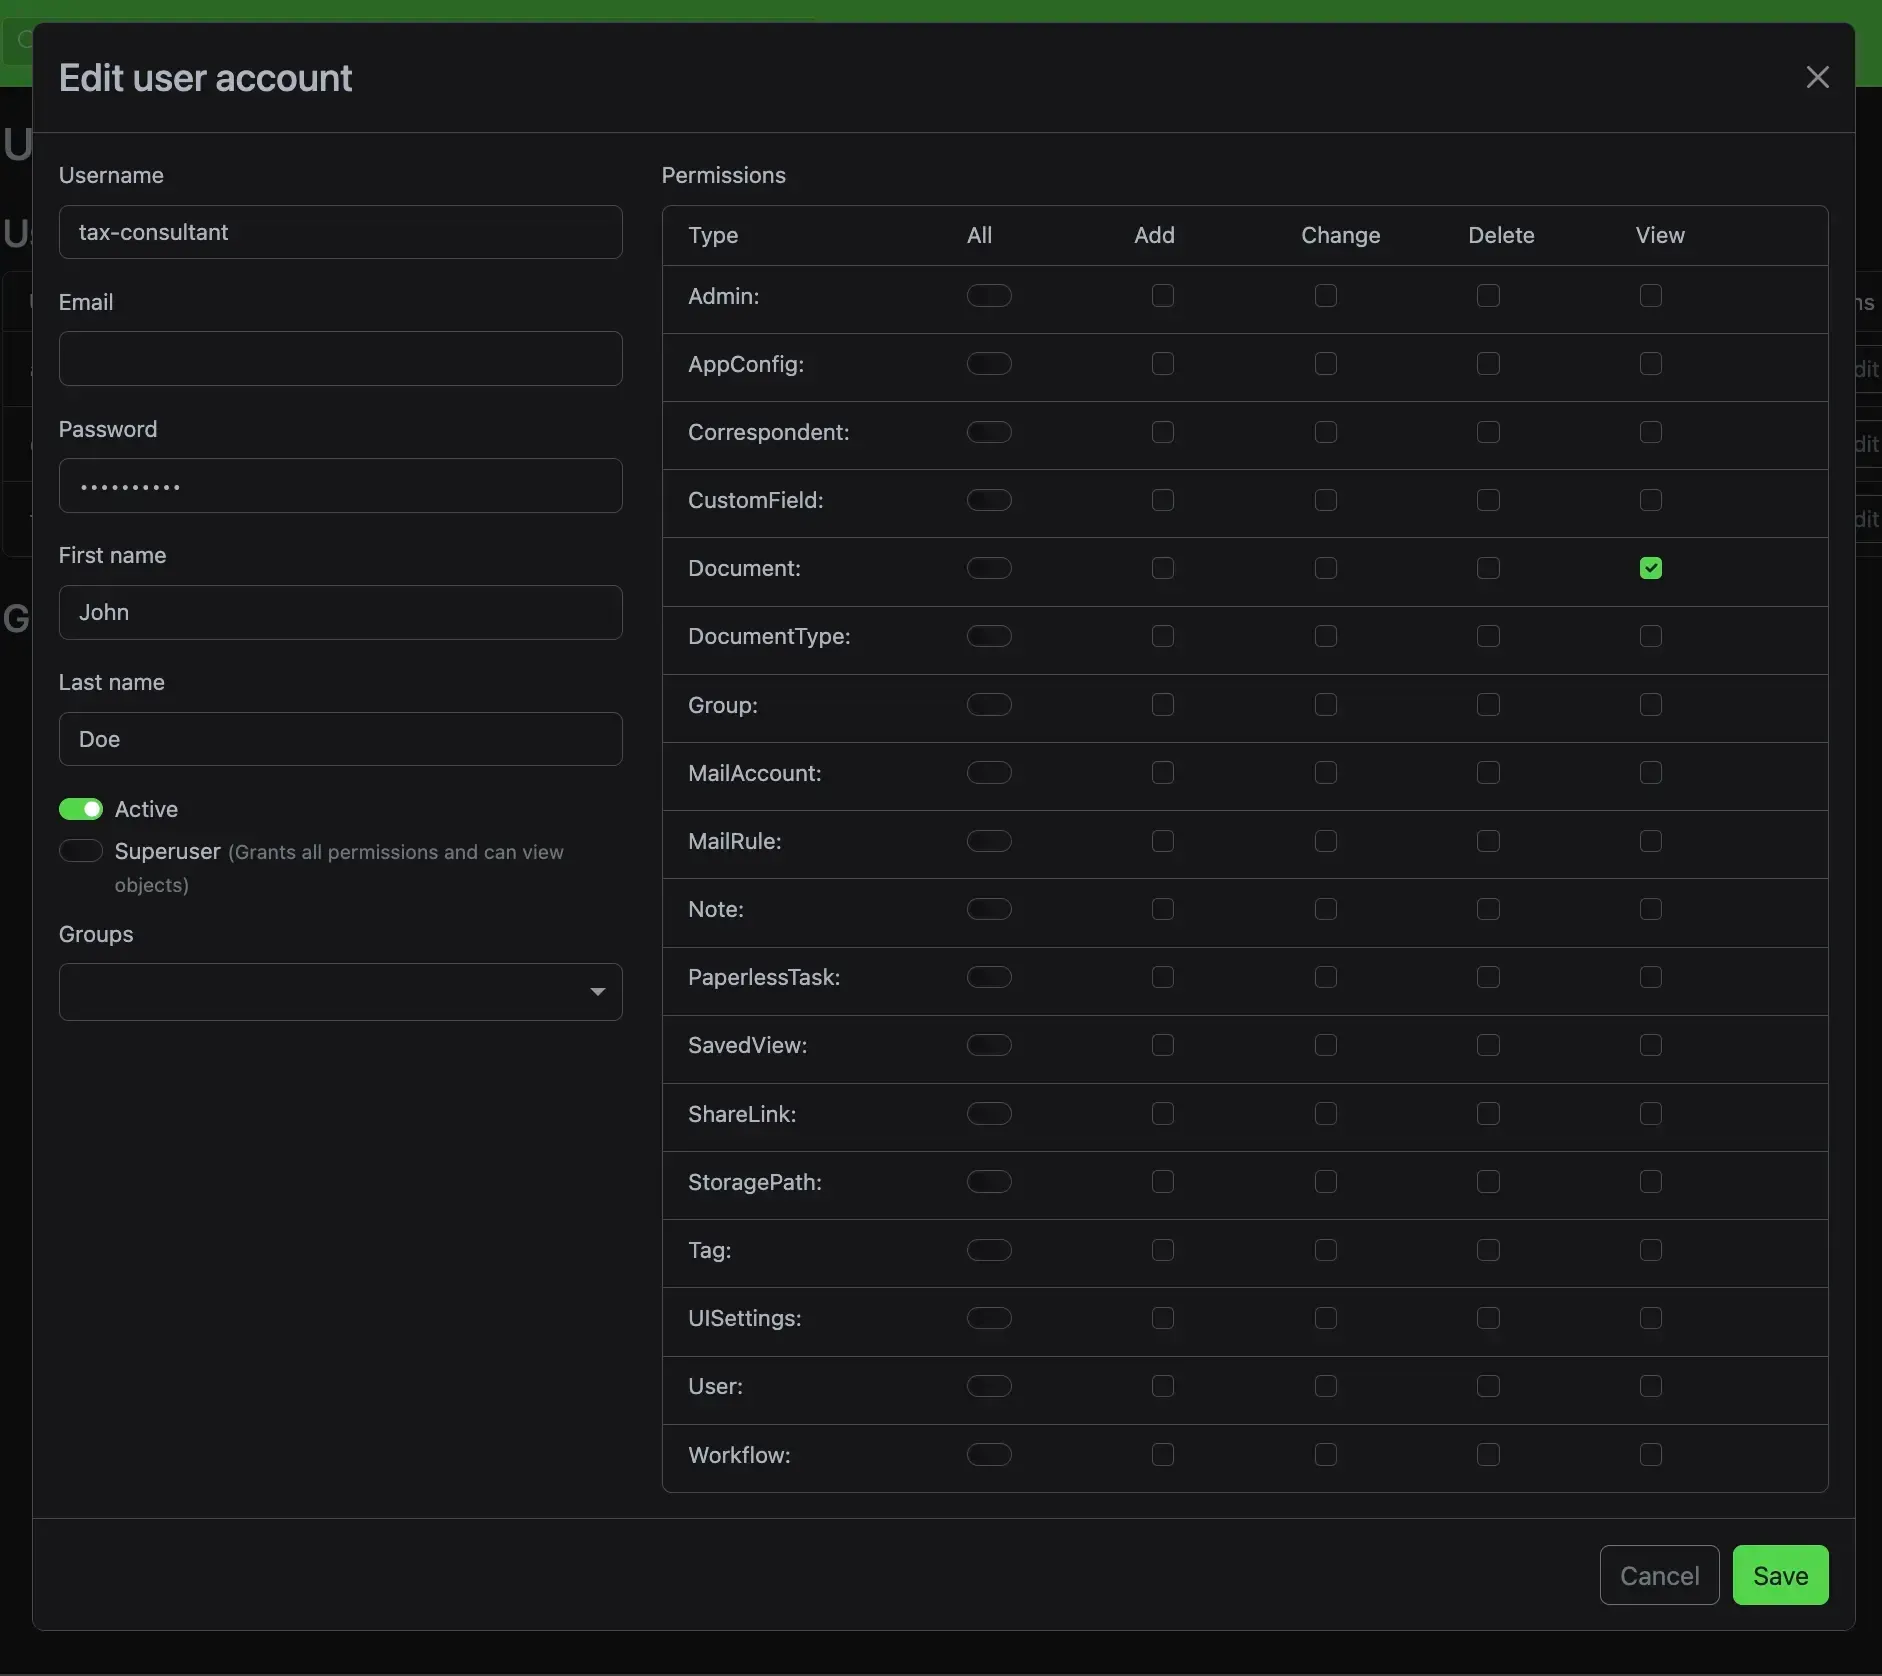Check Delete permission for Group
The image size is (1882, 1676).
coord(1488,705)
